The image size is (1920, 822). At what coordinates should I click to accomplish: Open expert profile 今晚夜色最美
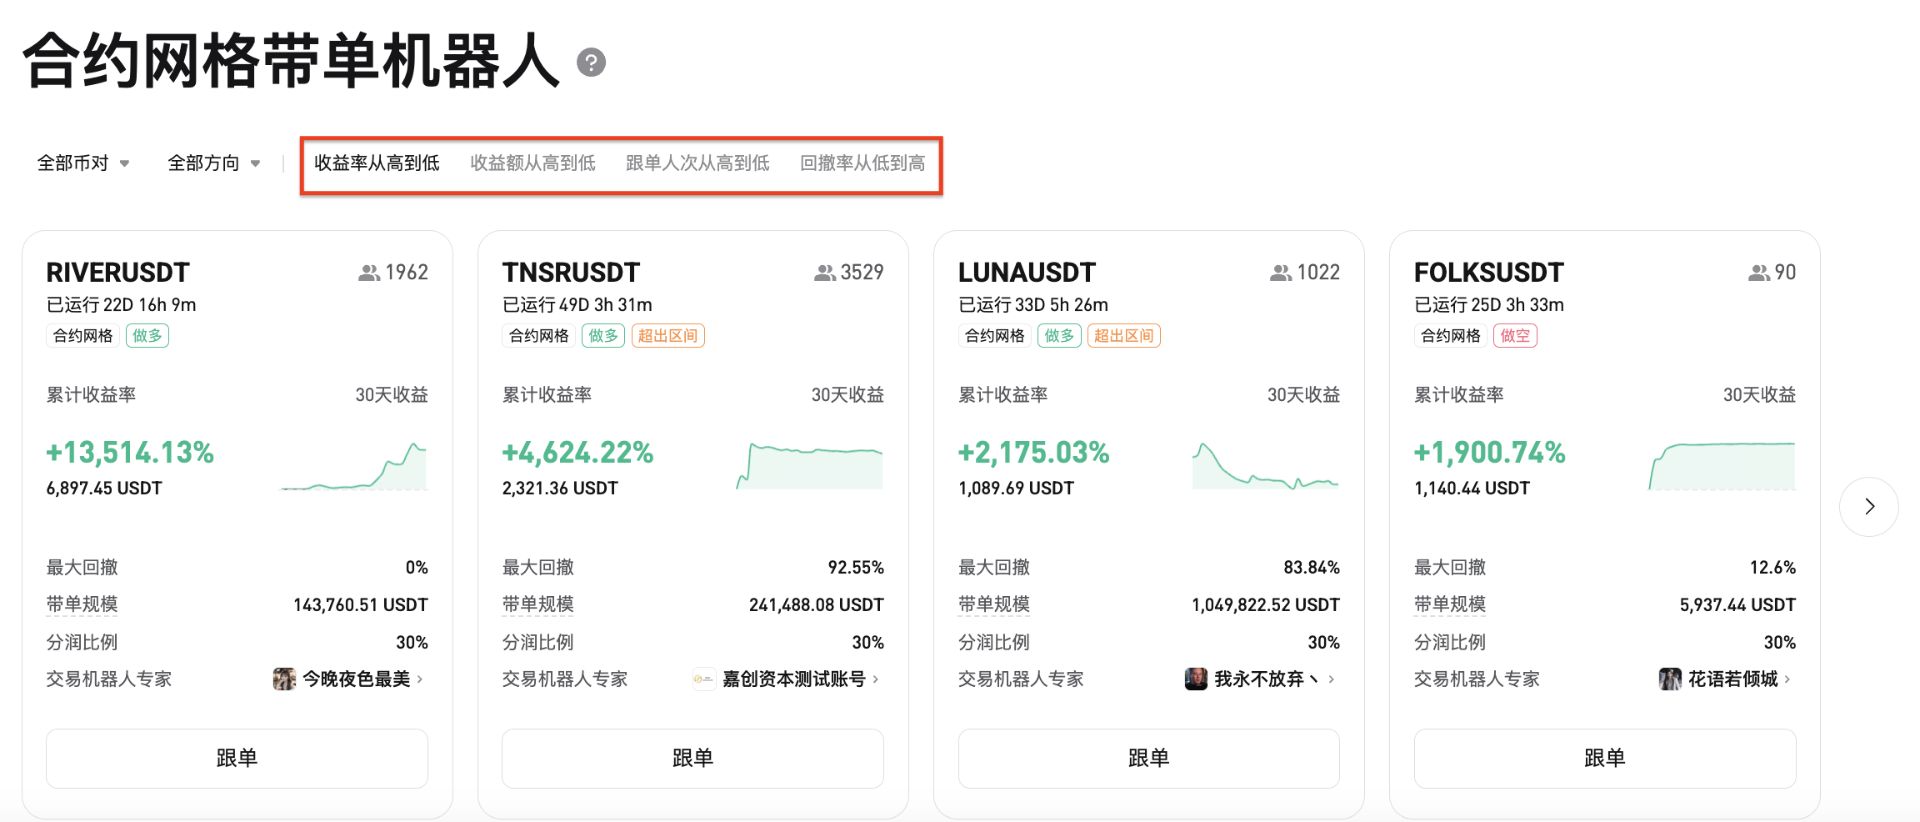point(356,679)
